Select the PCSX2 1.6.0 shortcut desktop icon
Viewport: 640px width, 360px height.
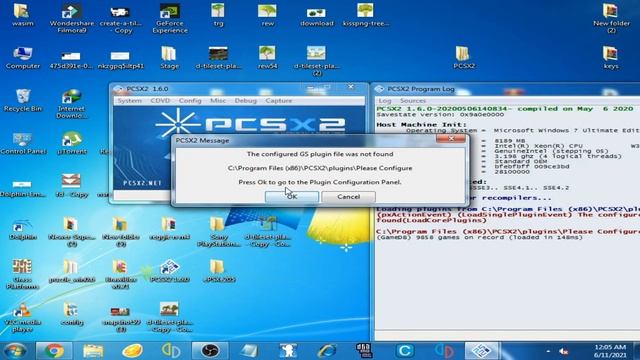[170, 271]
